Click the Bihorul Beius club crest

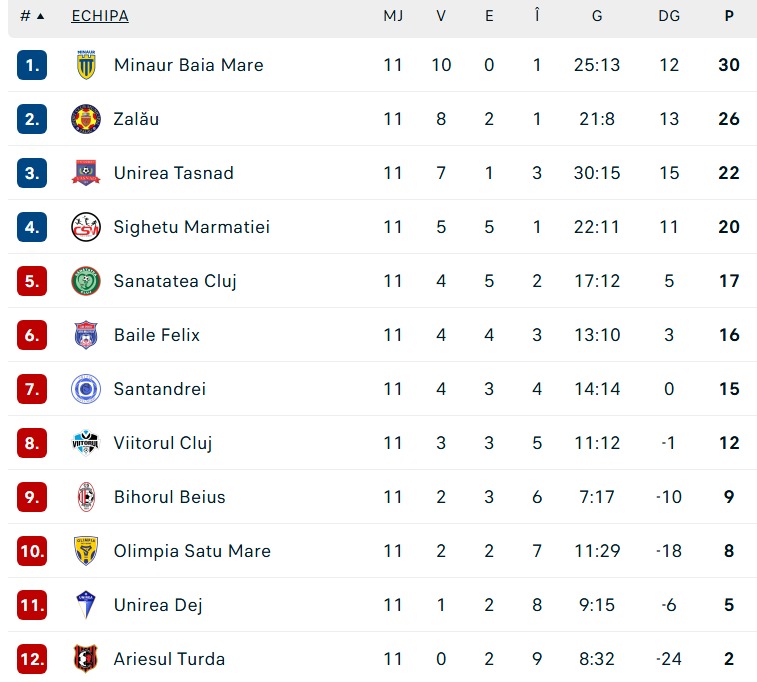pos(86,497)
